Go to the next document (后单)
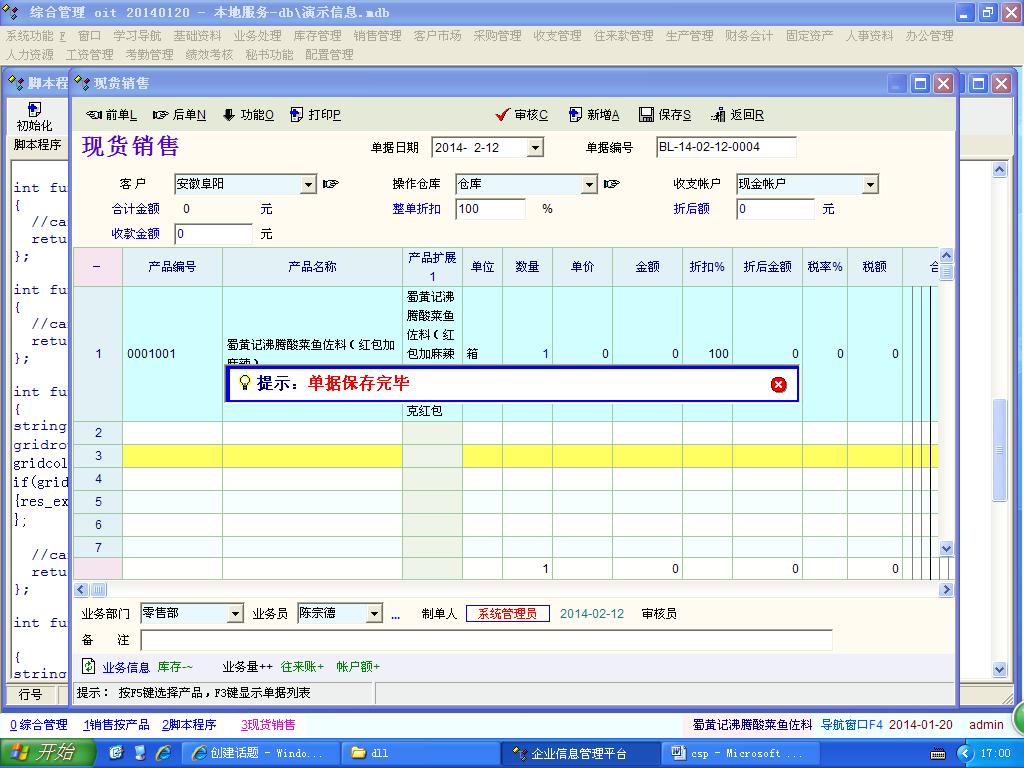Viewport: 1024px width, 768px height. coord(180,115)
